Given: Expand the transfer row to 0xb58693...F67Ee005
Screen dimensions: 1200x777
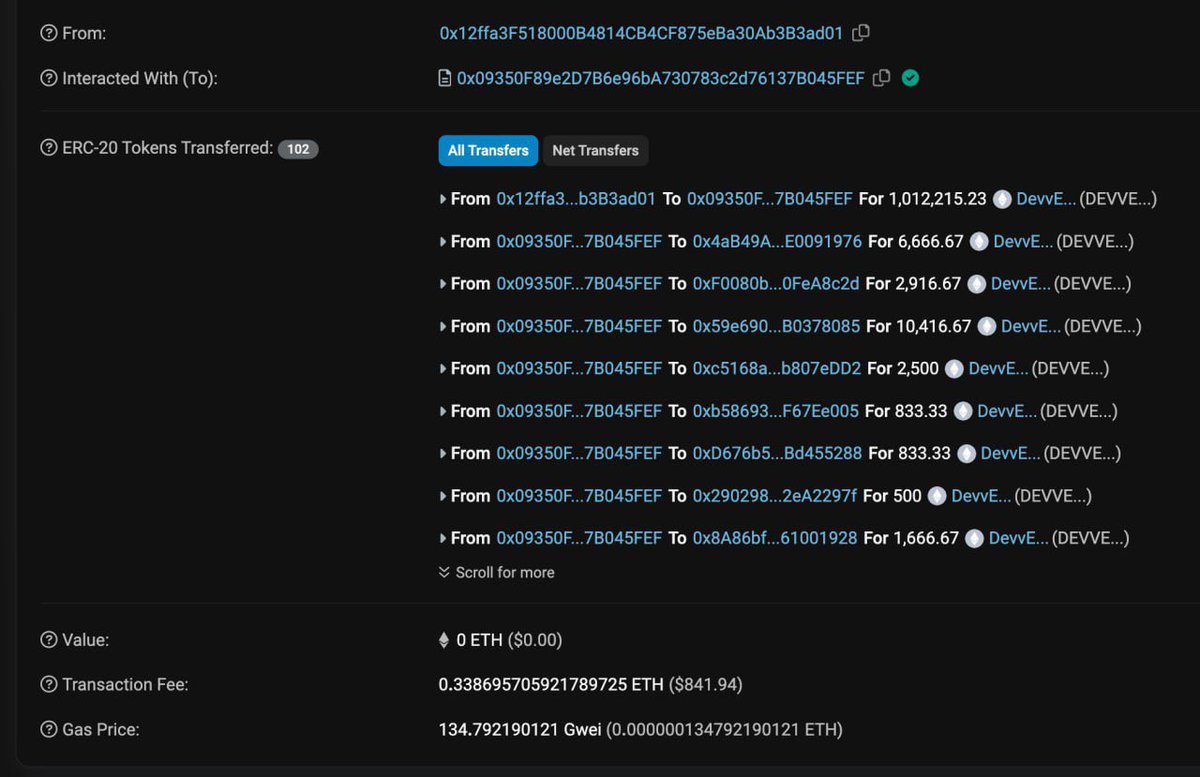Looking at the screenshot, I should [x=443, y=411].
